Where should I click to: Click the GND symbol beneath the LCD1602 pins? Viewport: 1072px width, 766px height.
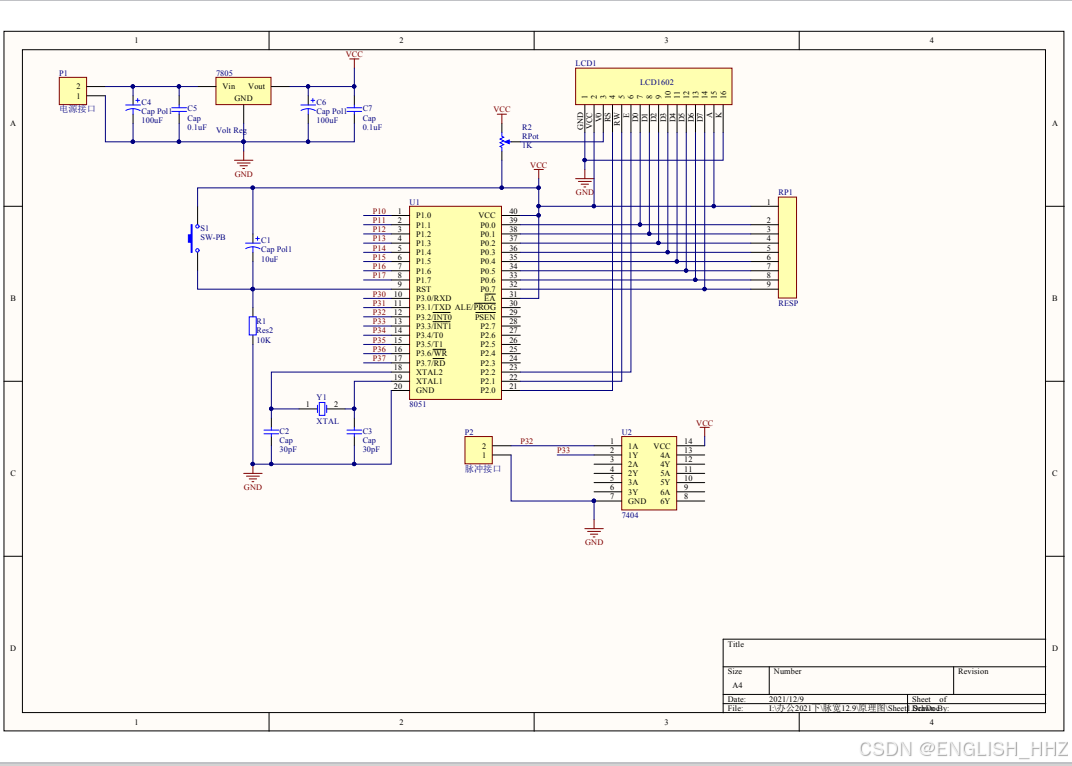coord(585,183)
